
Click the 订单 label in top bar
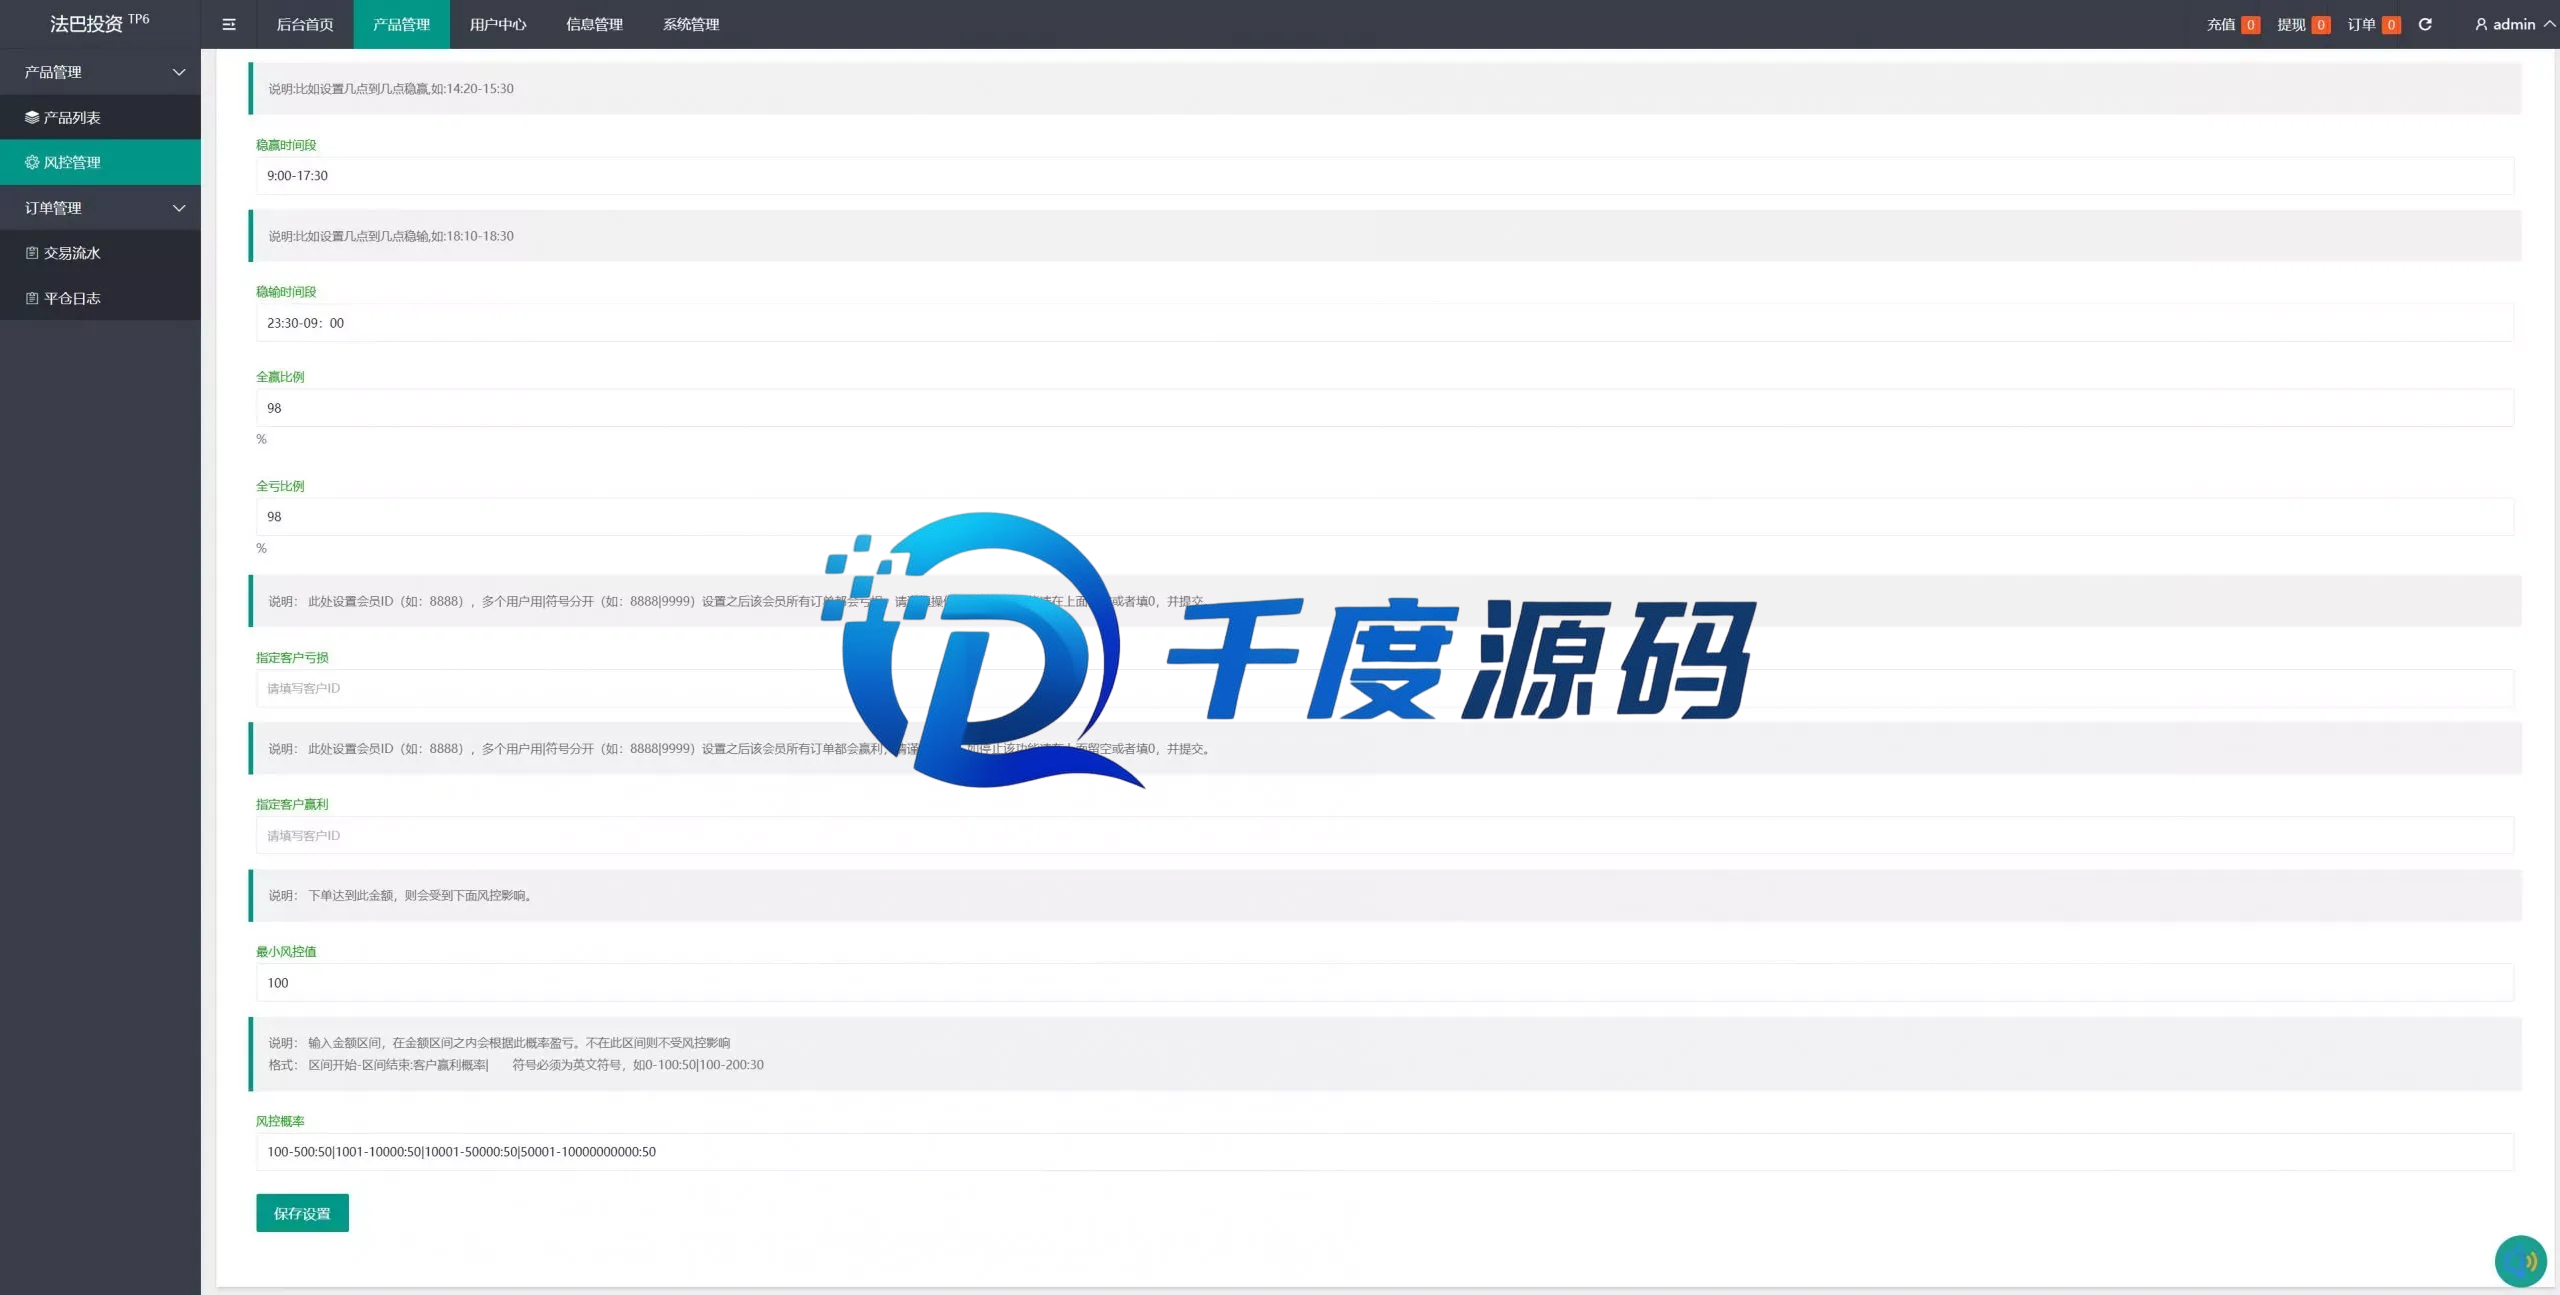pos(2362,25)
